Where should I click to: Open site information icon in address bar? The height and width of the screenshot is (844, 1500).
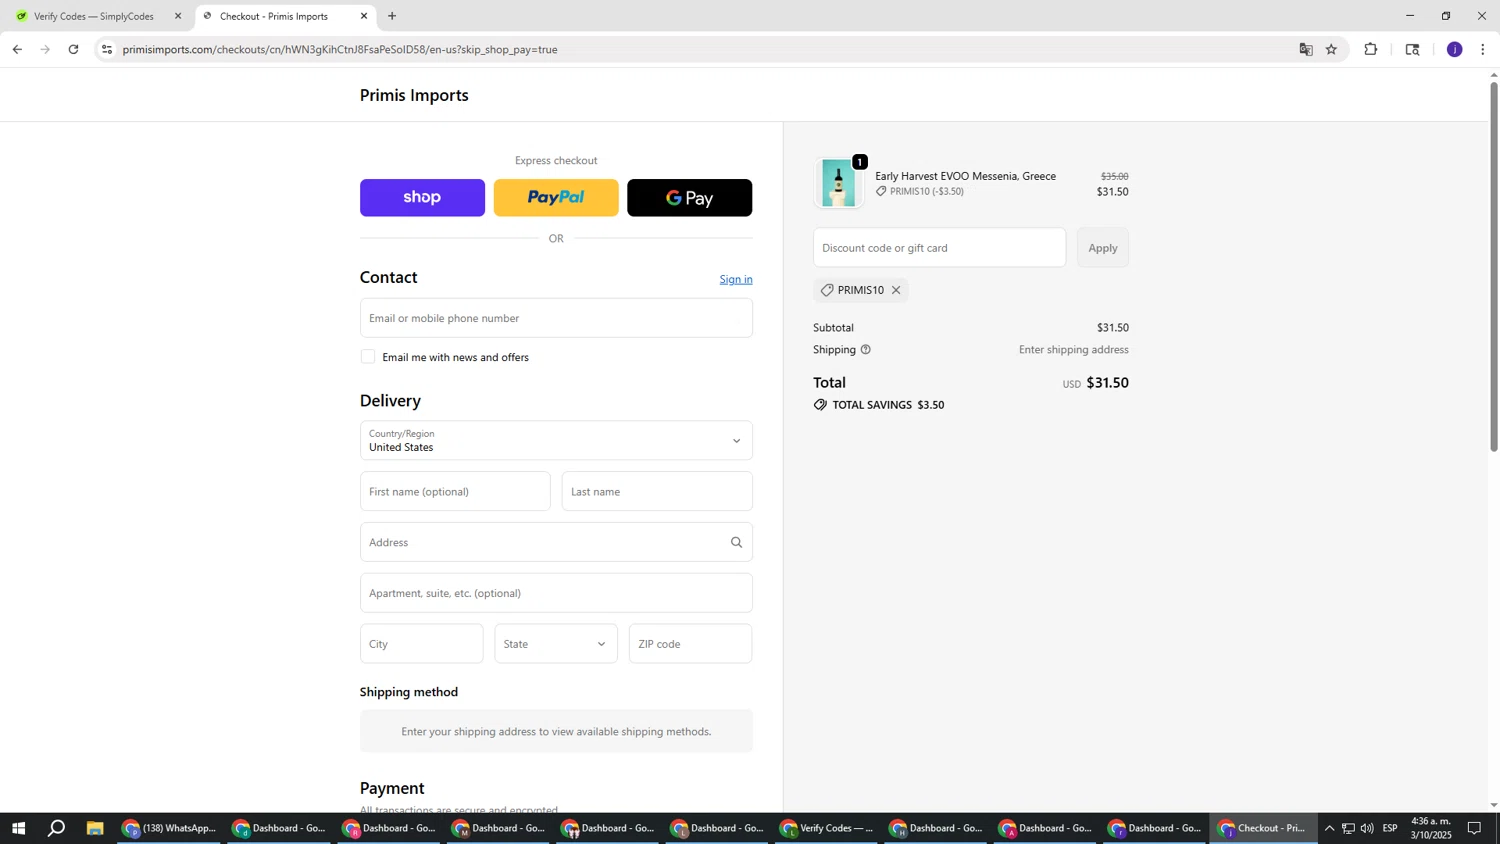107,49
